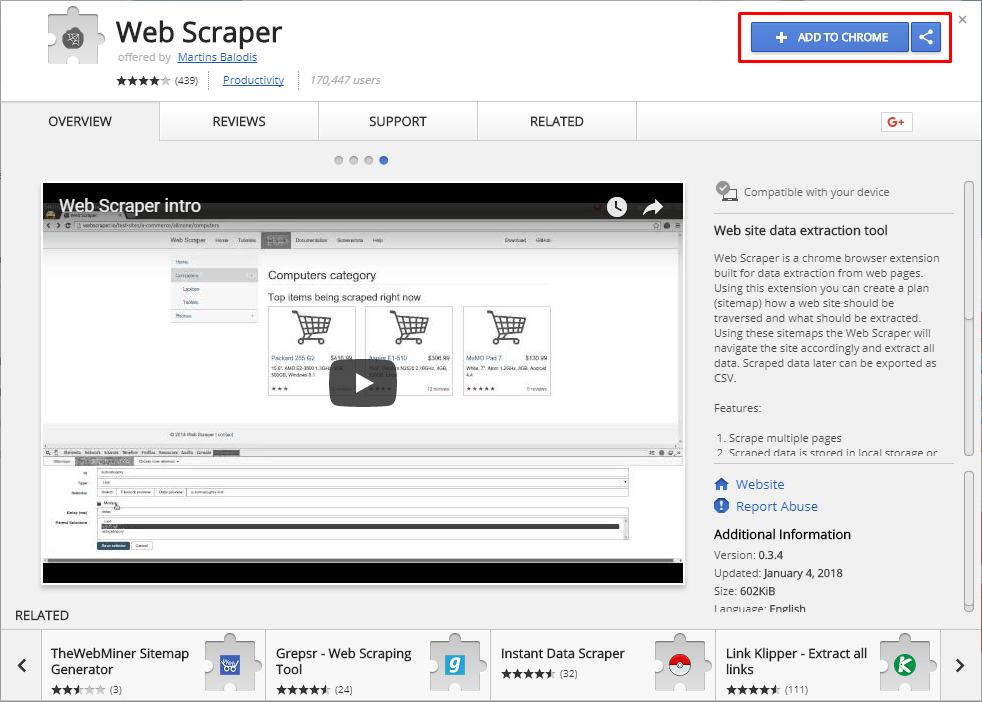Select the fourth highlighted carousel dot
The height and width of the screenshot is (702, 982).
pos(384,160)
